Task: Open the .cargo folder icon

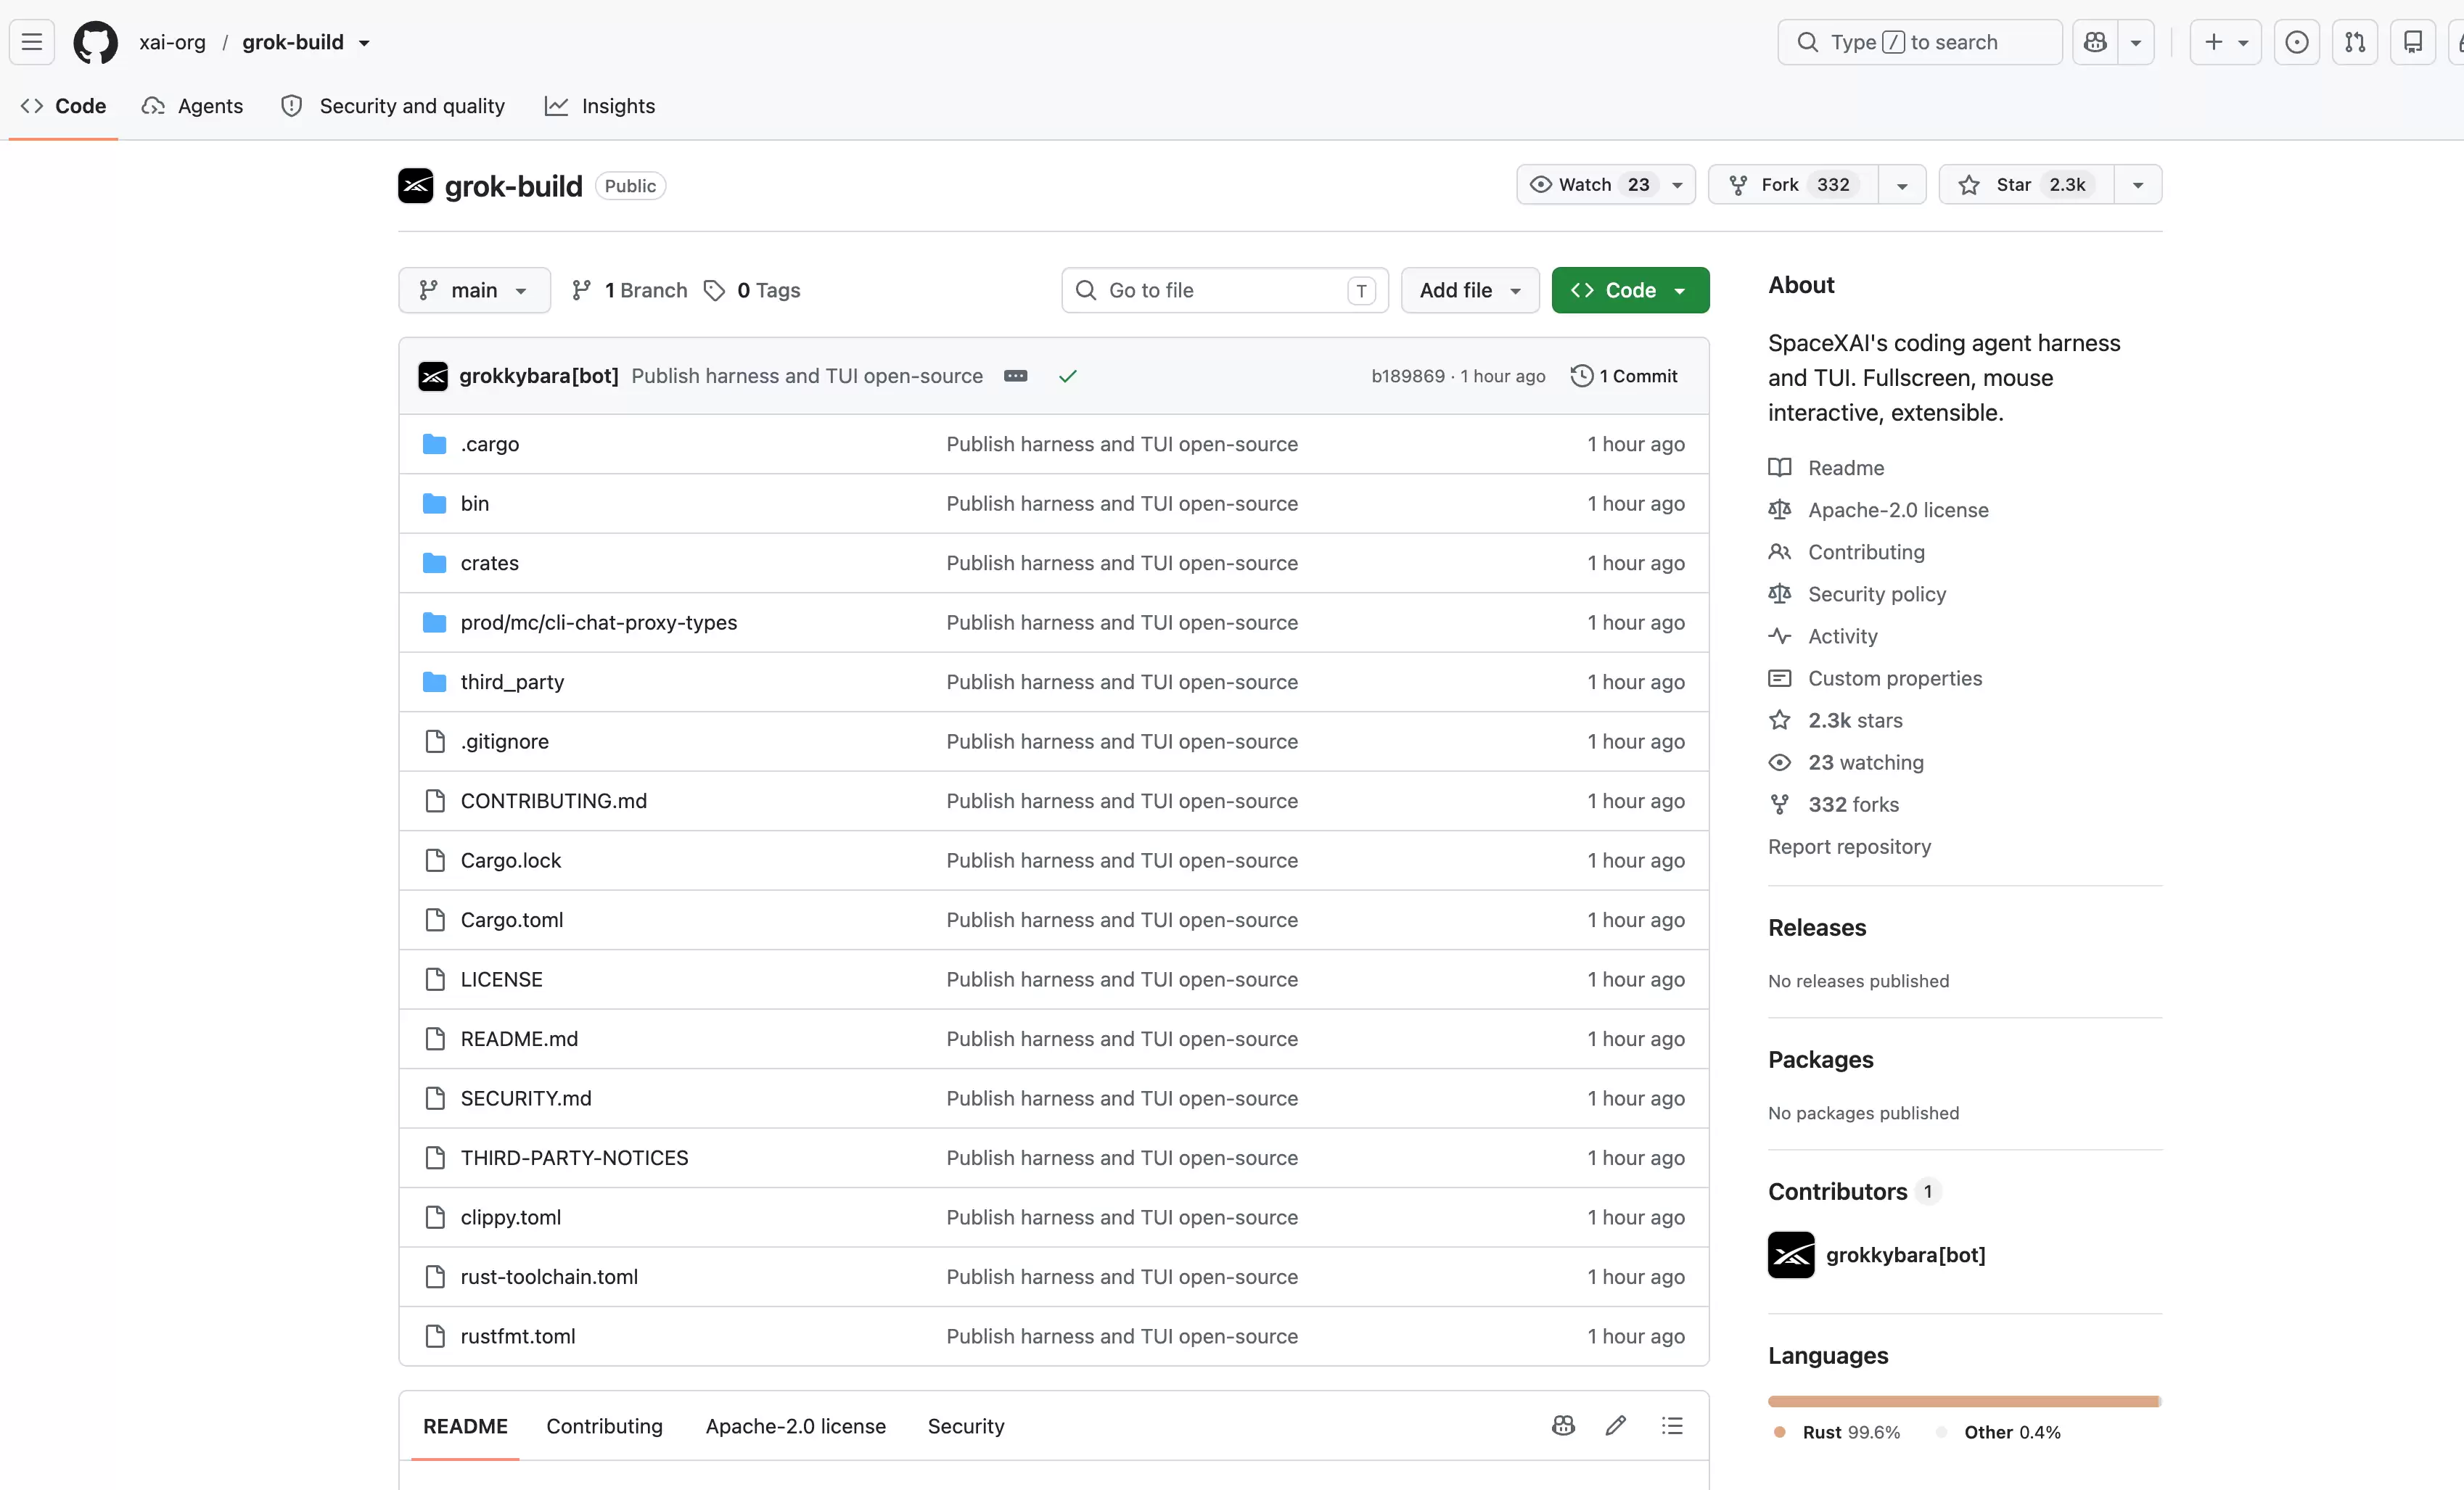Action: click(434, 444)
